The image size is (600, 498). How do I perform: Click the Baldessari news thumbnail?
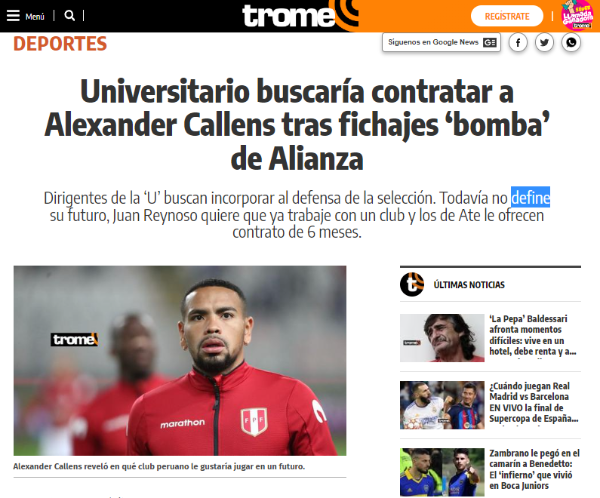click(442, 338)
